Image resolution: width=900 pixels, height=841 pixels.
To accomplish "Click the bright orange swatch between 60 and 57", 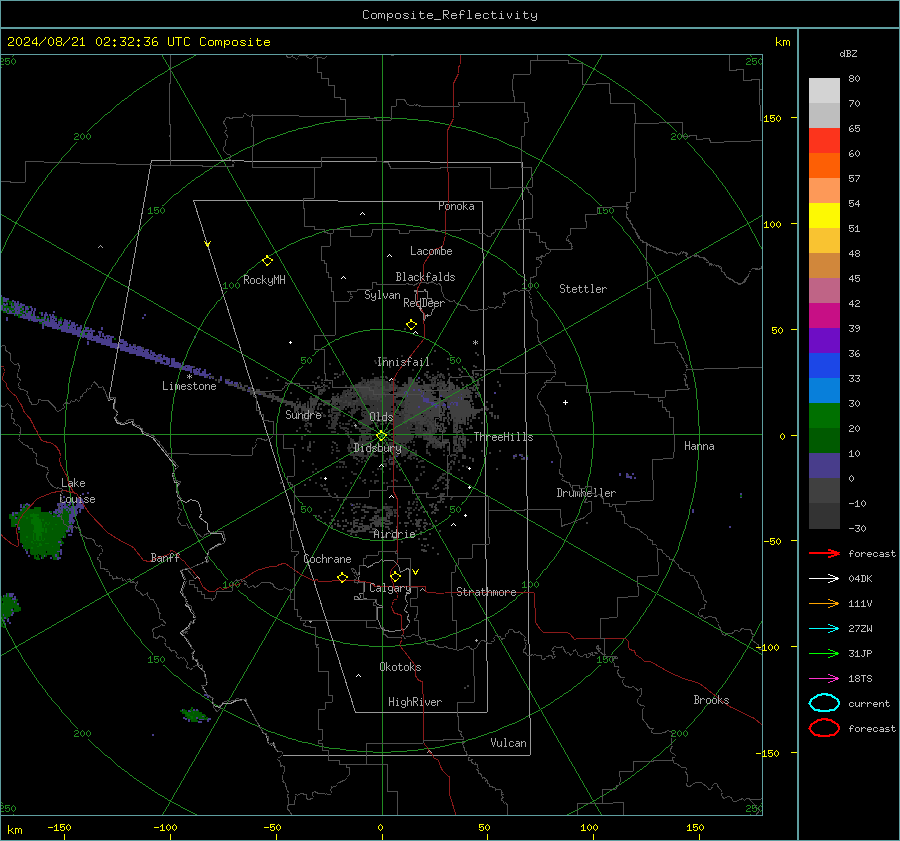I will (824, 166).
